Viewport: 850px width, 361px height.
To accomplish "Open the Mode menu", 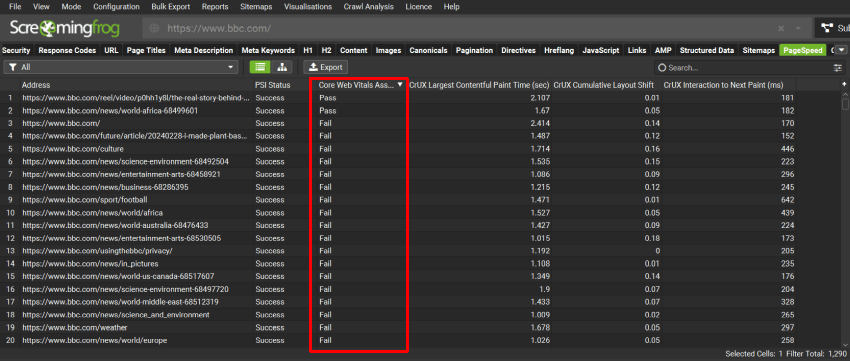I will click(71, 7).
